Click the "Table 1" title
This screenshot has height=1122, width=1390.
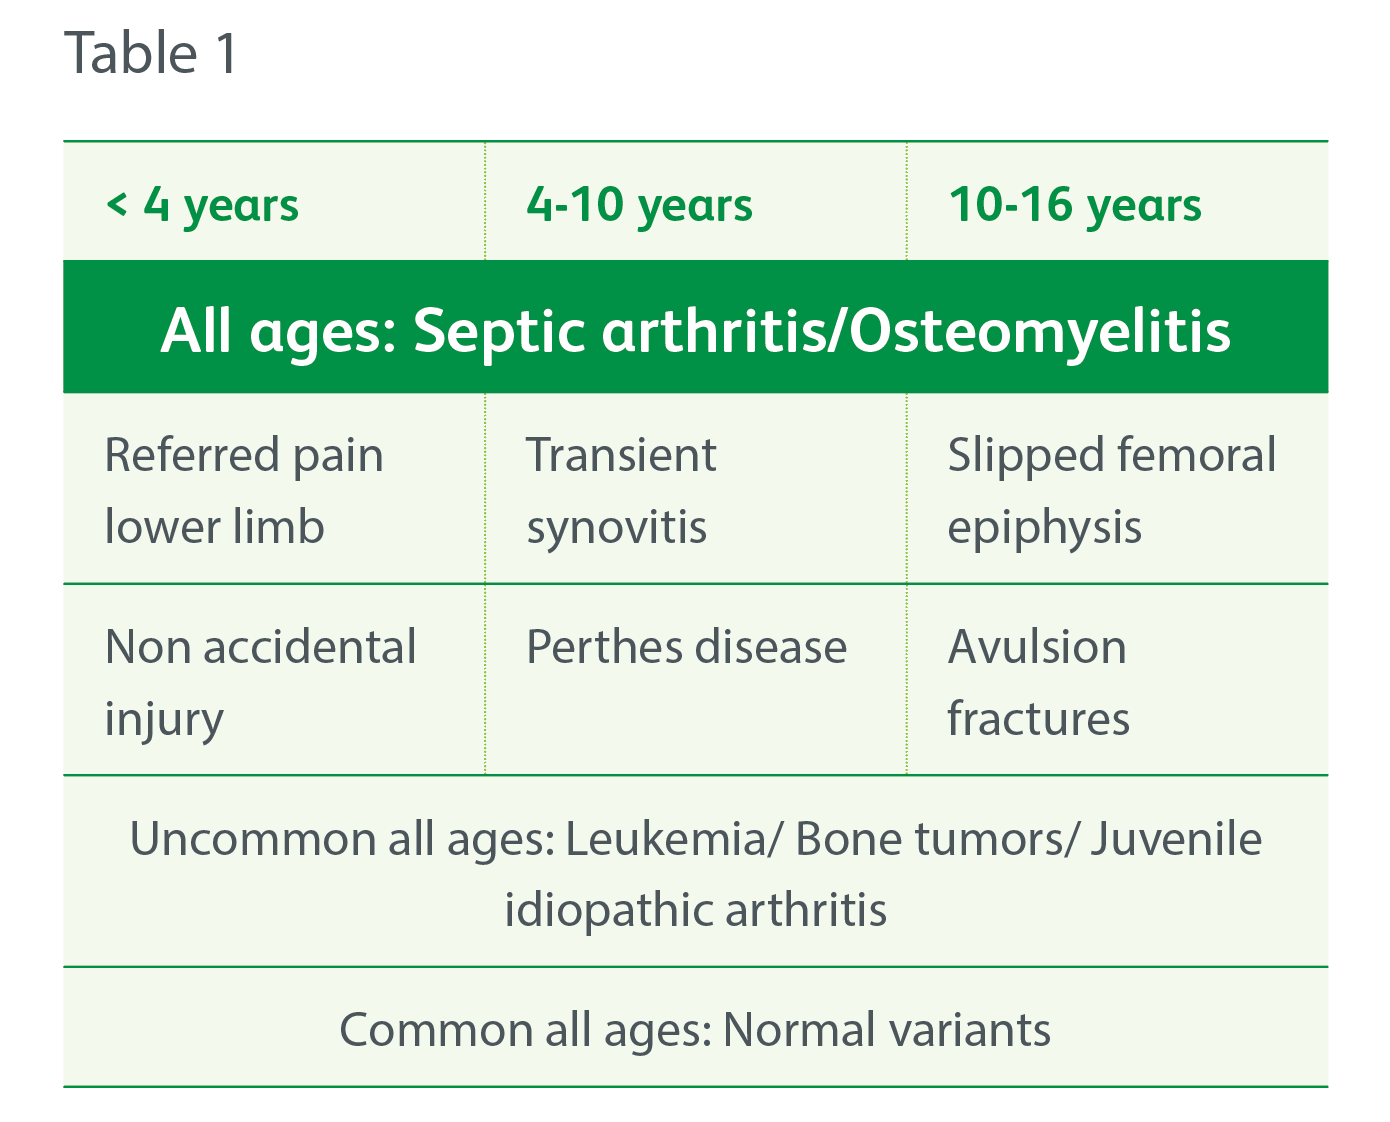[x=151, y=54]
